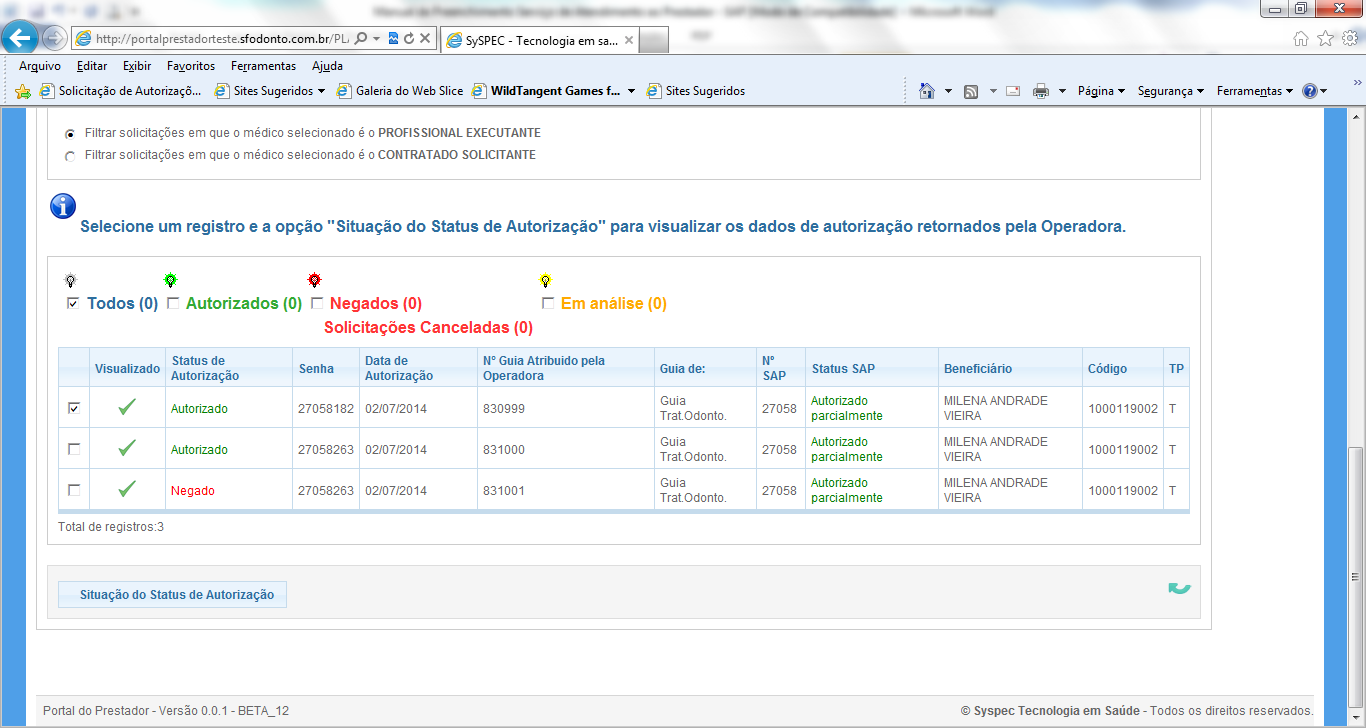Screen dimensions: 1366x728
Task: Open the Exibir menu
Action: 137,66
